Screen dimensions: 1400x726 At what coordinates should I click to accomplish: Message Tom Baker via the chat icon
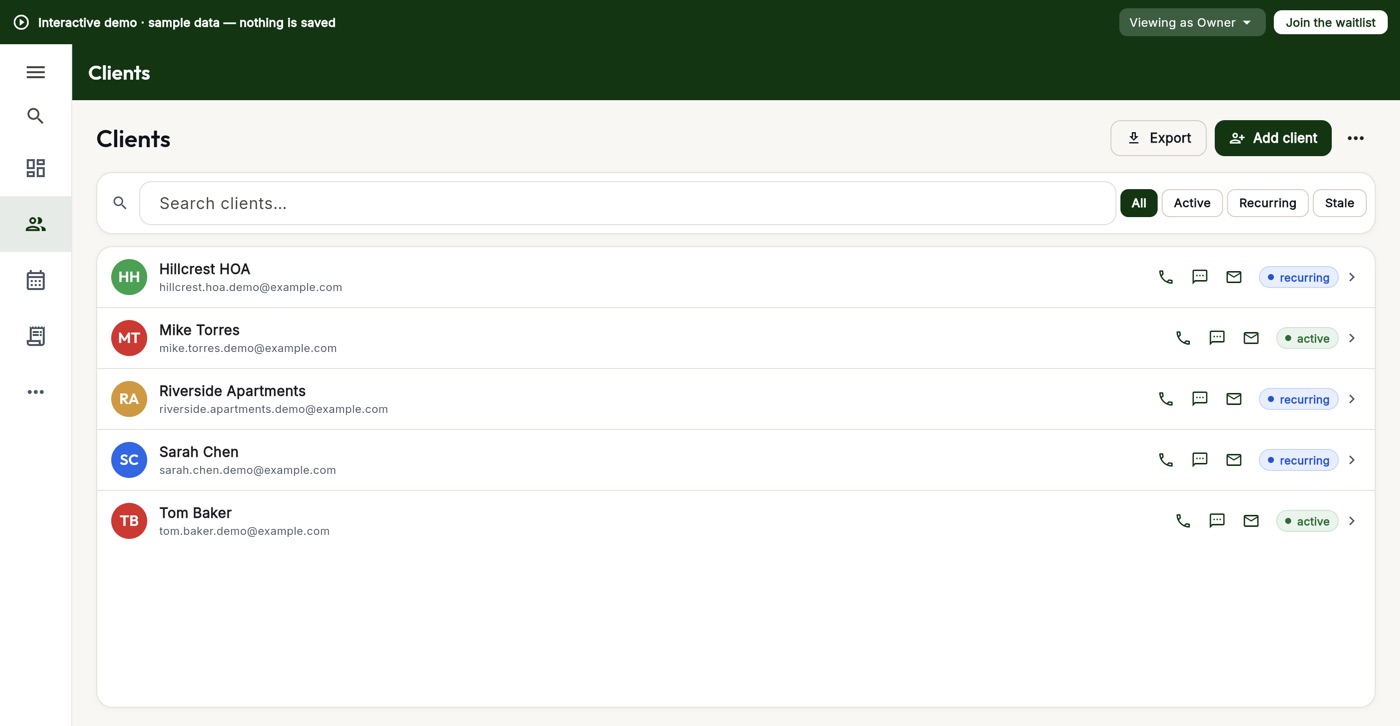tap(1217, 521)
